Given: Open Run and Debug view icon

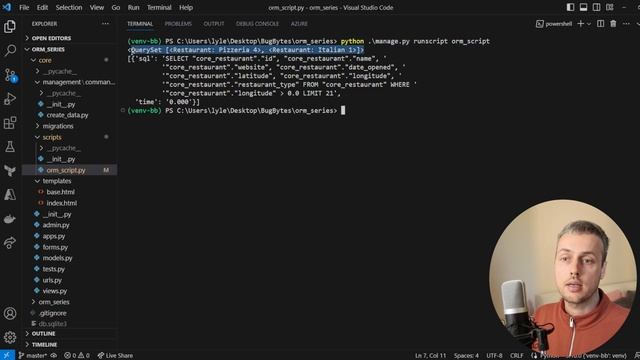Looking at the screenshot, I should (x=10, y=99).
